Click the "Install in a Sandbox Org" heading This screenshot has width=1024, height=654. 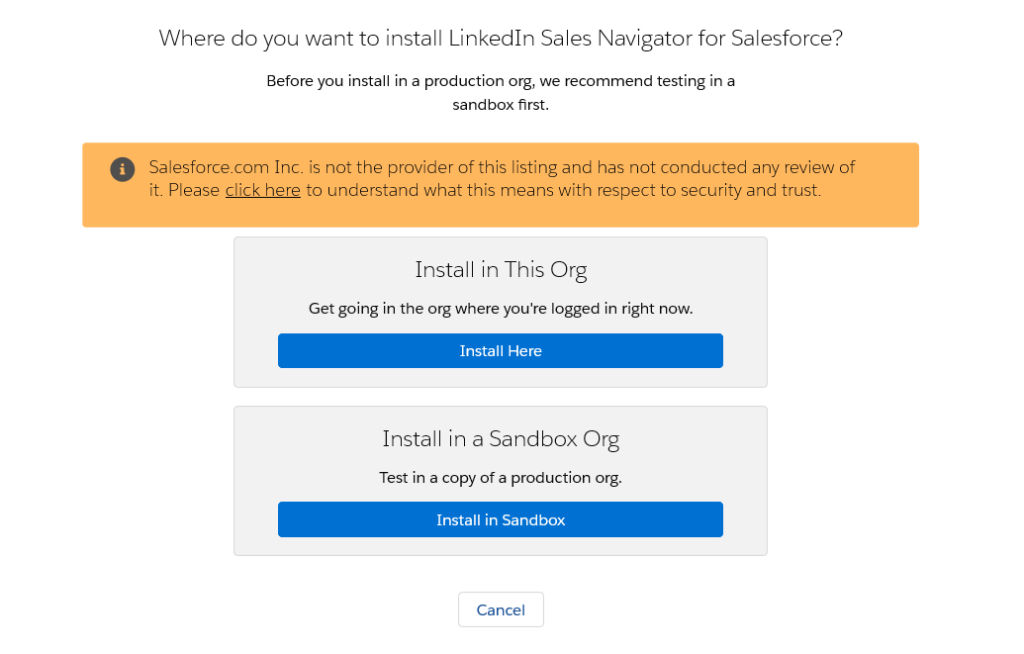click(500, 439)
